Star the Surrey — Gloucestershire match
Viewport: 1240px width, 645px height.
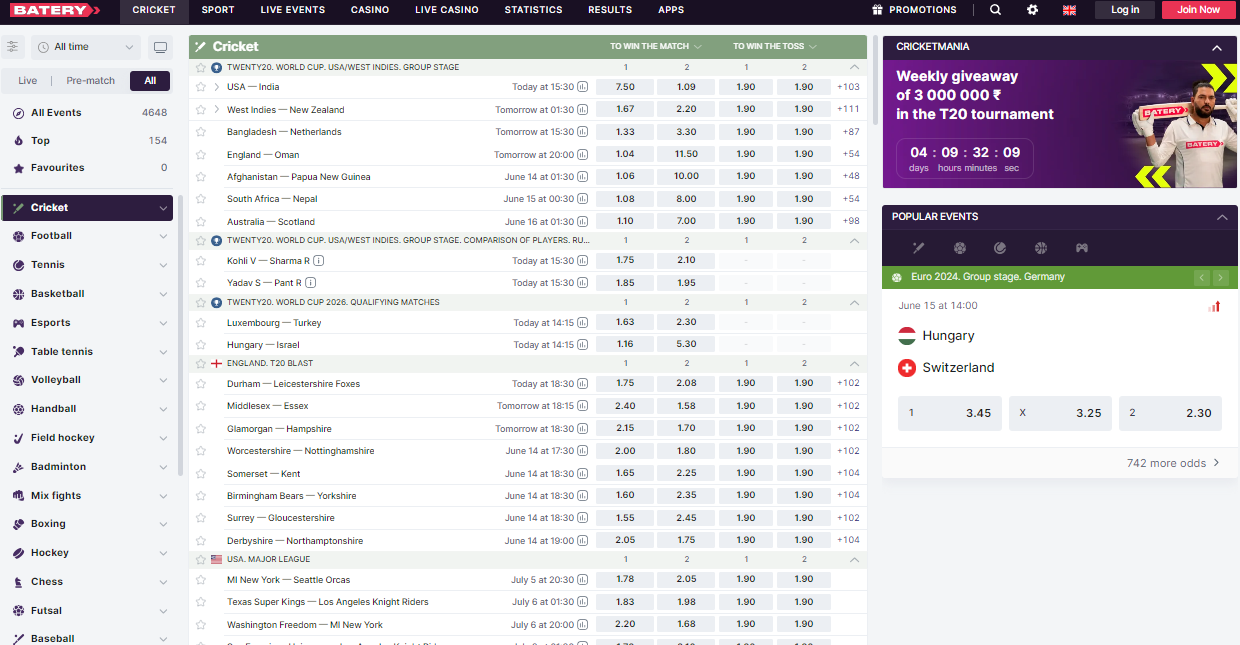(x=201, y=518)
